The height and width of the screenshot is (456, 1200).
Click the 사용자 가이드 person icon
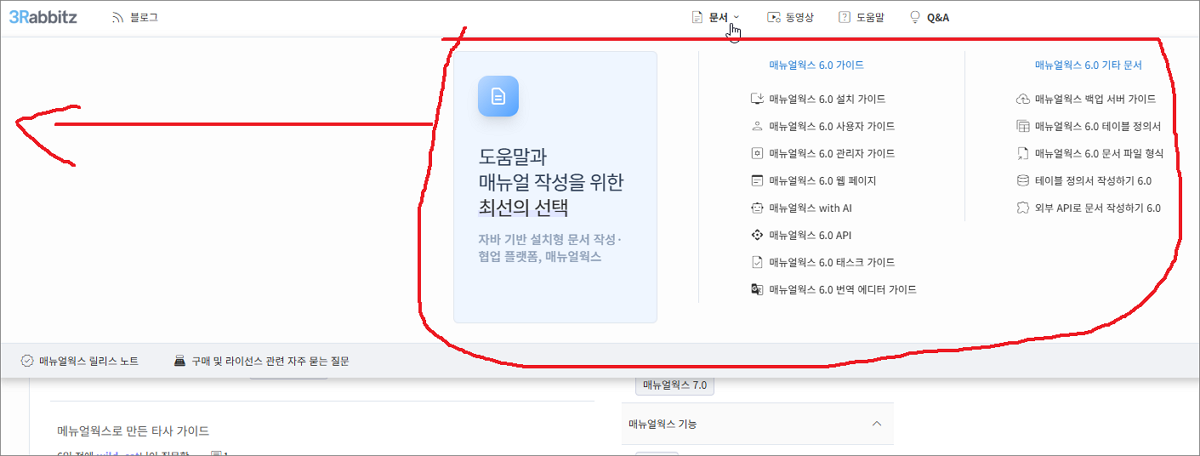coord(757,127)
